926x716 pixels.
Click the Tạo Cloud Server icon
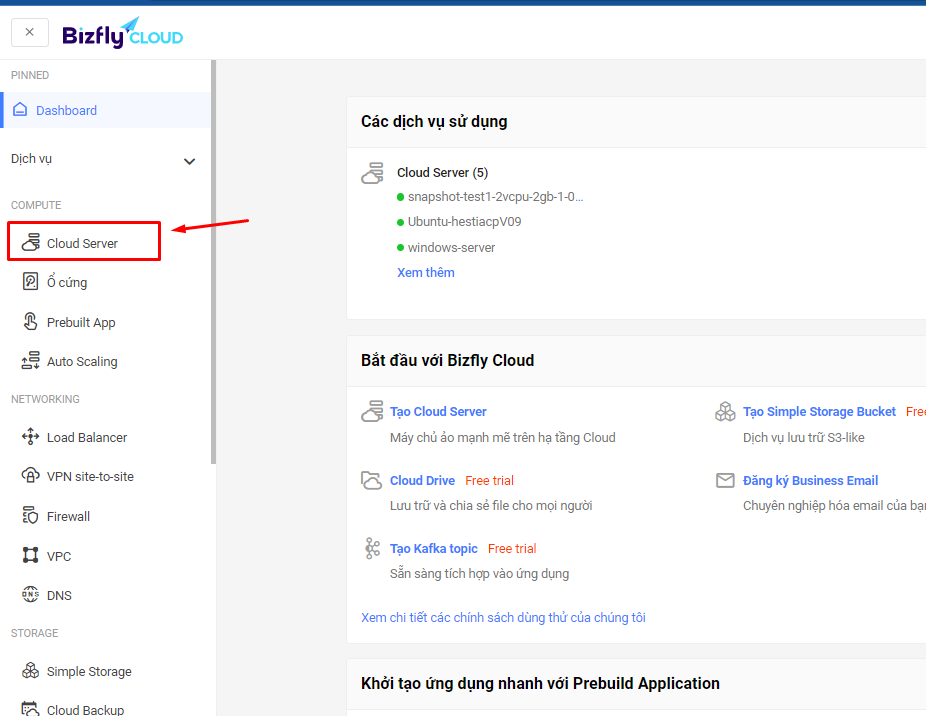(x=373, y=411)
